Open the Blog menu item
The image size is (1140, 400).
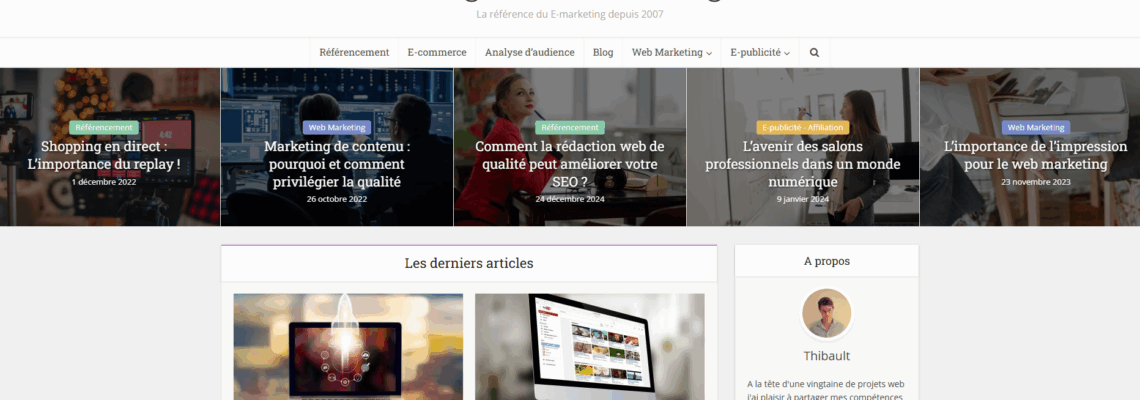click(x=603, y=53)
